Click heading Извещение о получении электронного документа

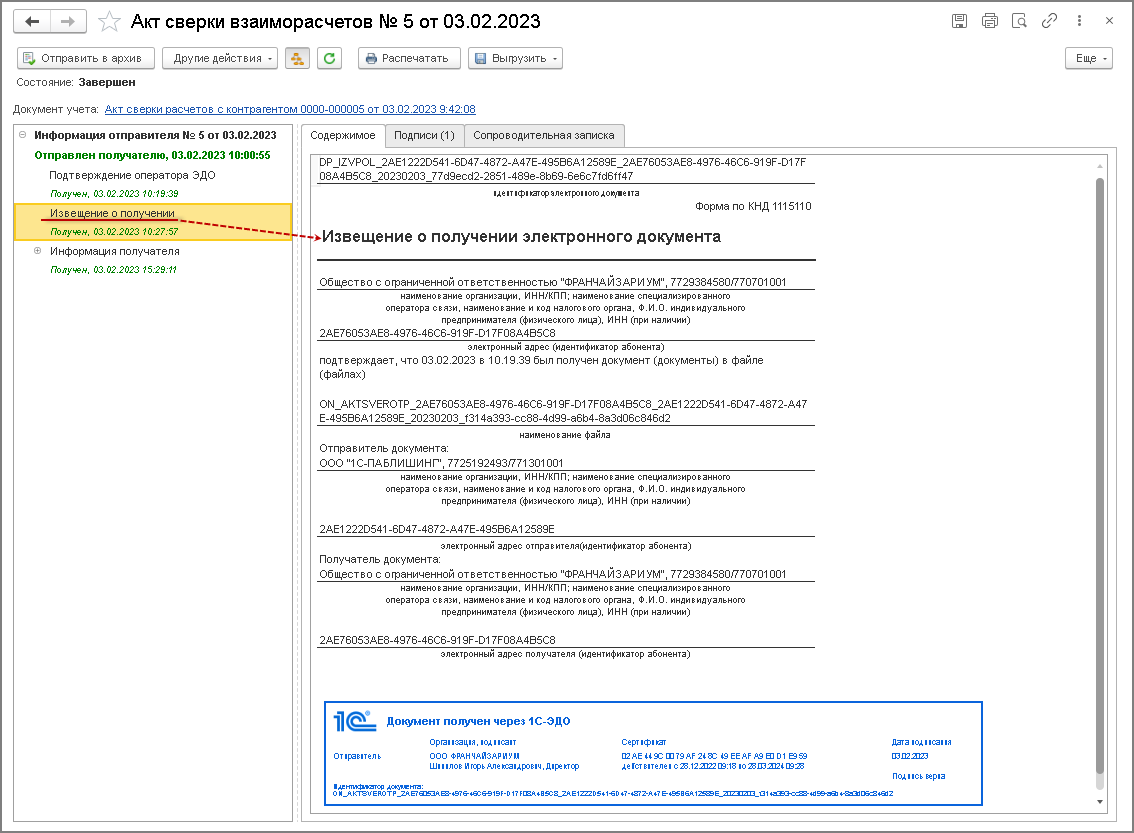coord(521,236)
